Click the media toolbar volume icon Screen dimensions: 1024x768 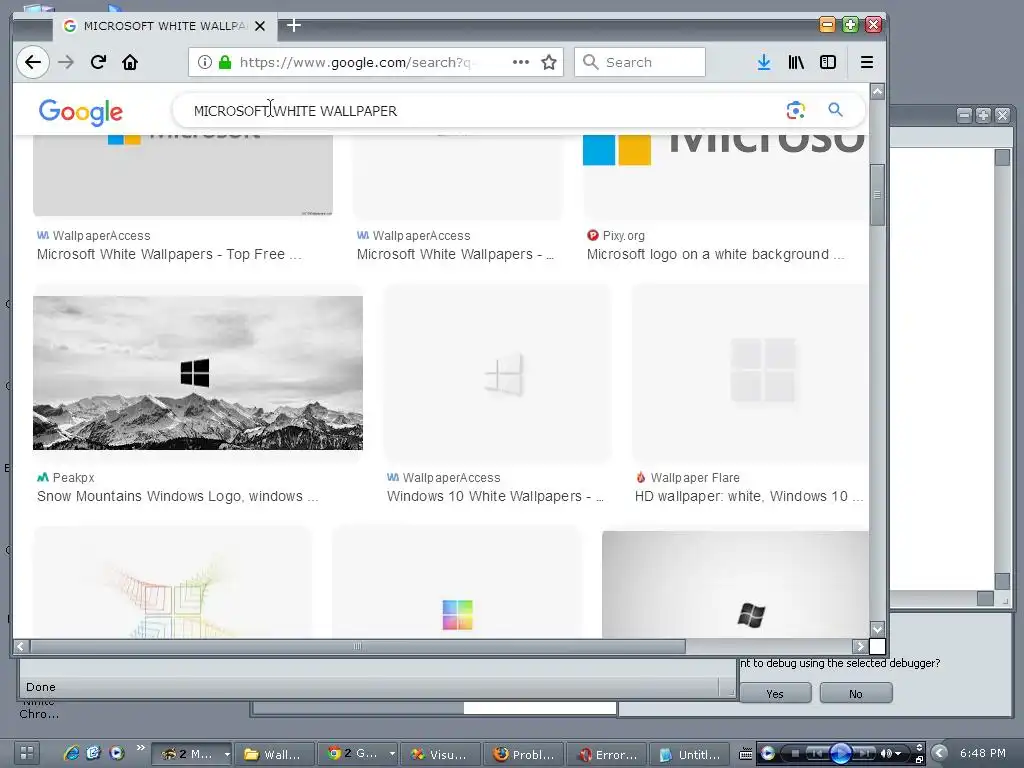887,753
